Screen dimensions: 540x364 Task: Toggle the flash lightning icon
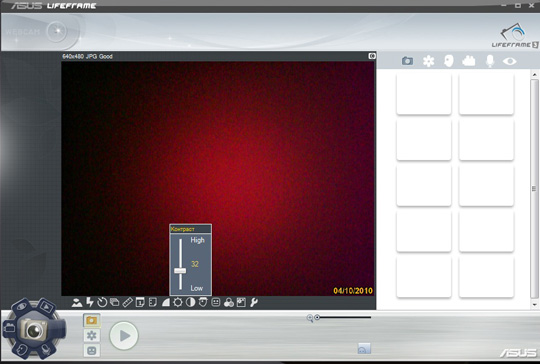[x=90, y=302]
